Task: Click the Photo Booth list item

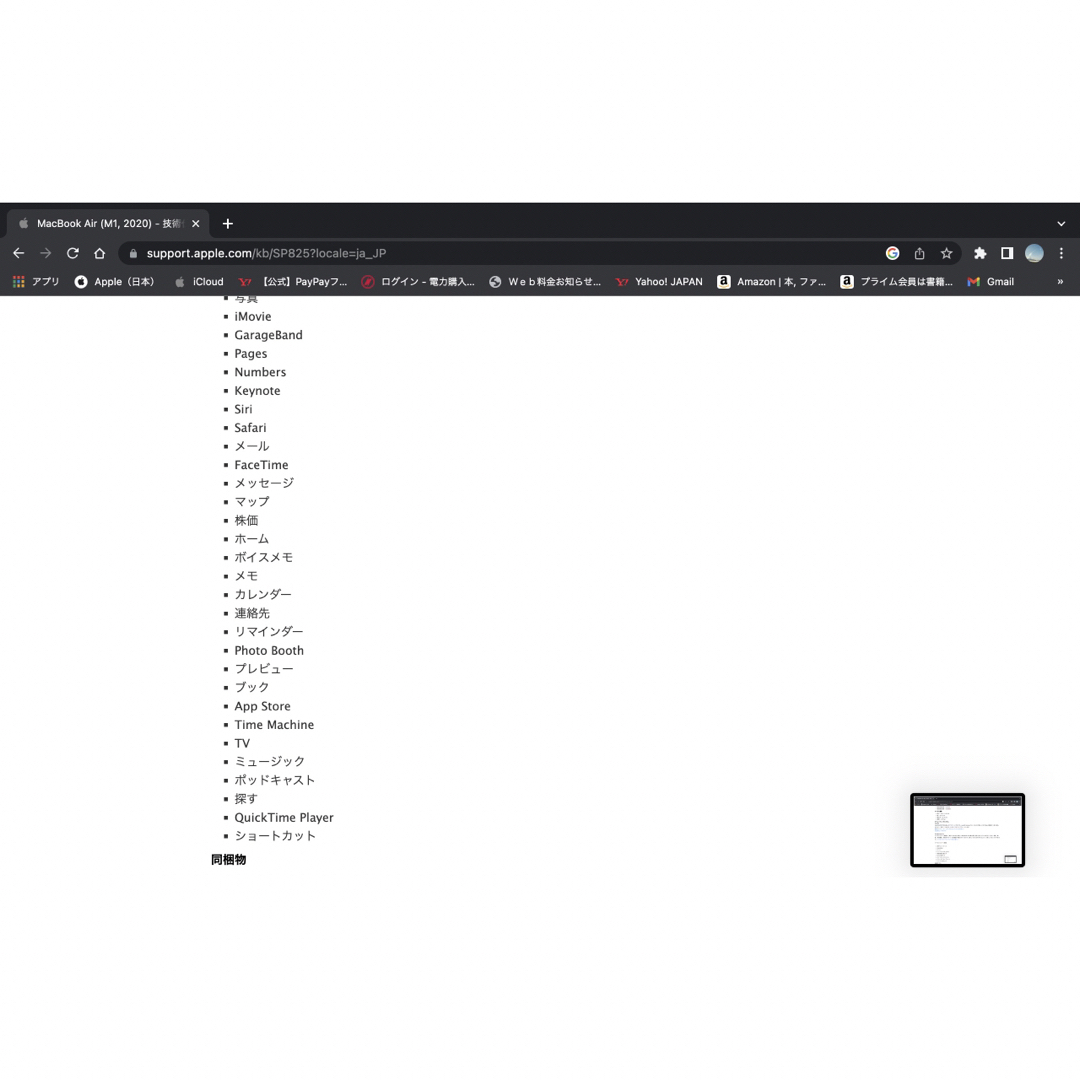Action: pos(269,650)
